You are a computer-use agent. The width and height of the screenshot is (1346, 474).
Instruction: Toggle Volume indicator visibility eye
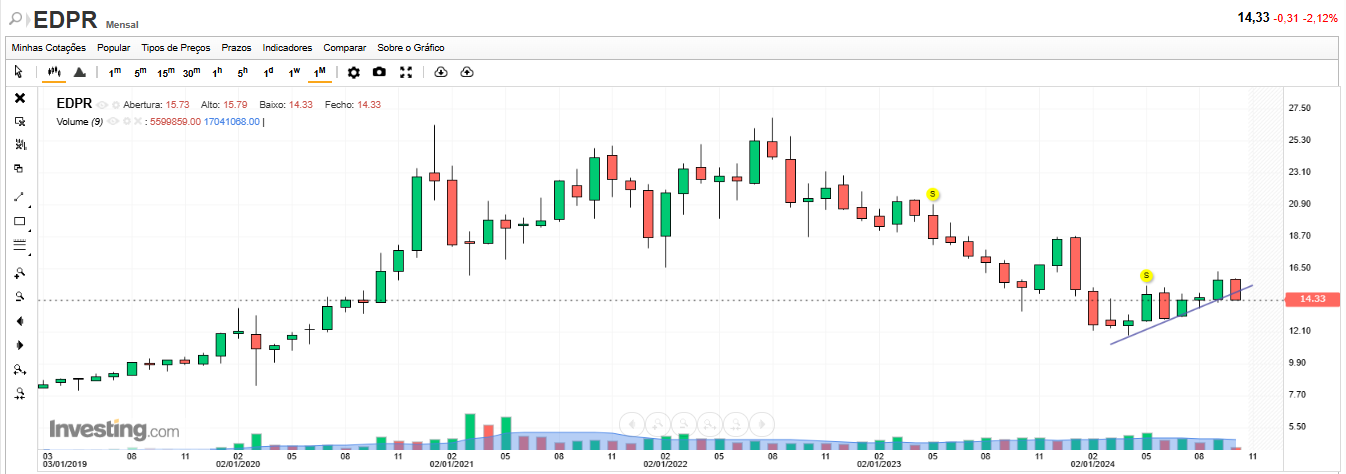[x=113, y=122]
